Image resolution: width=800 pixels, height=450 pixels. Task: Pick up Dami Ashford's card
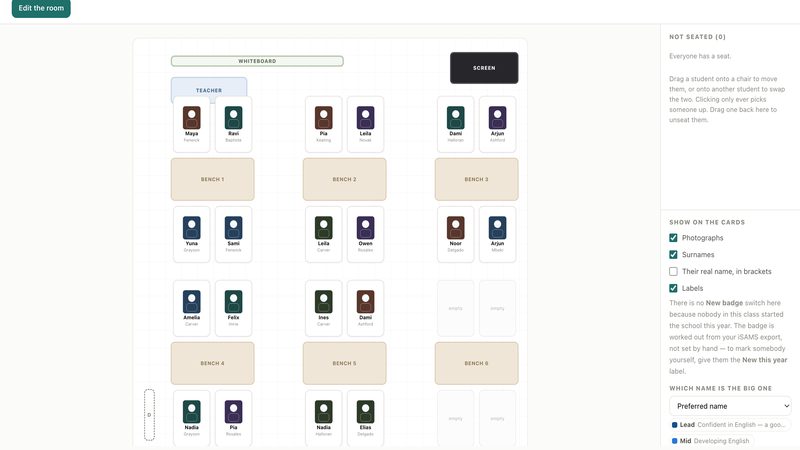point(365,308)
